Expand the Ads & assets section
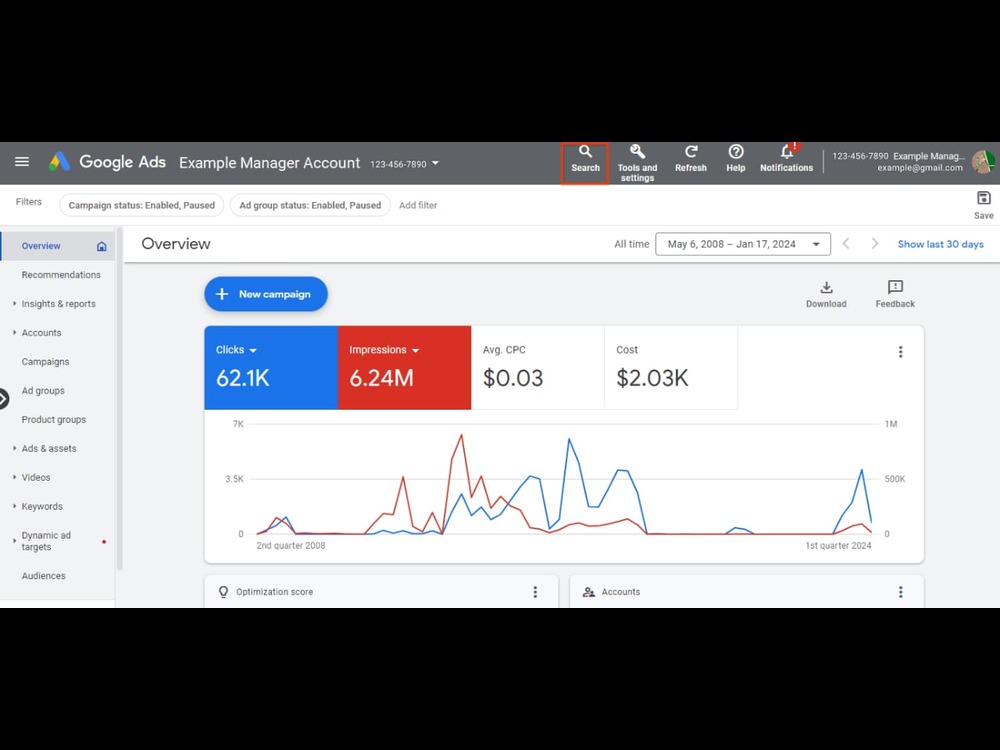The height and width of the screenshot is (750, 1000). (14, 448)
